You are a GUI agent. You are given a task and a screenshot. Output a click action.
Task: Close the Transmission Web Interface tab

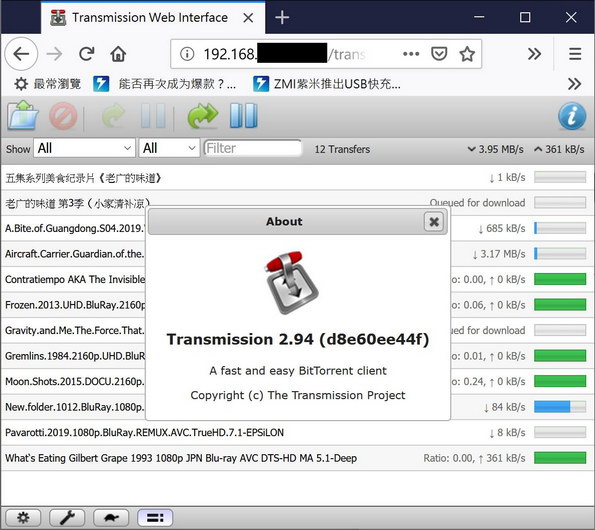click(x=248, y=17)
